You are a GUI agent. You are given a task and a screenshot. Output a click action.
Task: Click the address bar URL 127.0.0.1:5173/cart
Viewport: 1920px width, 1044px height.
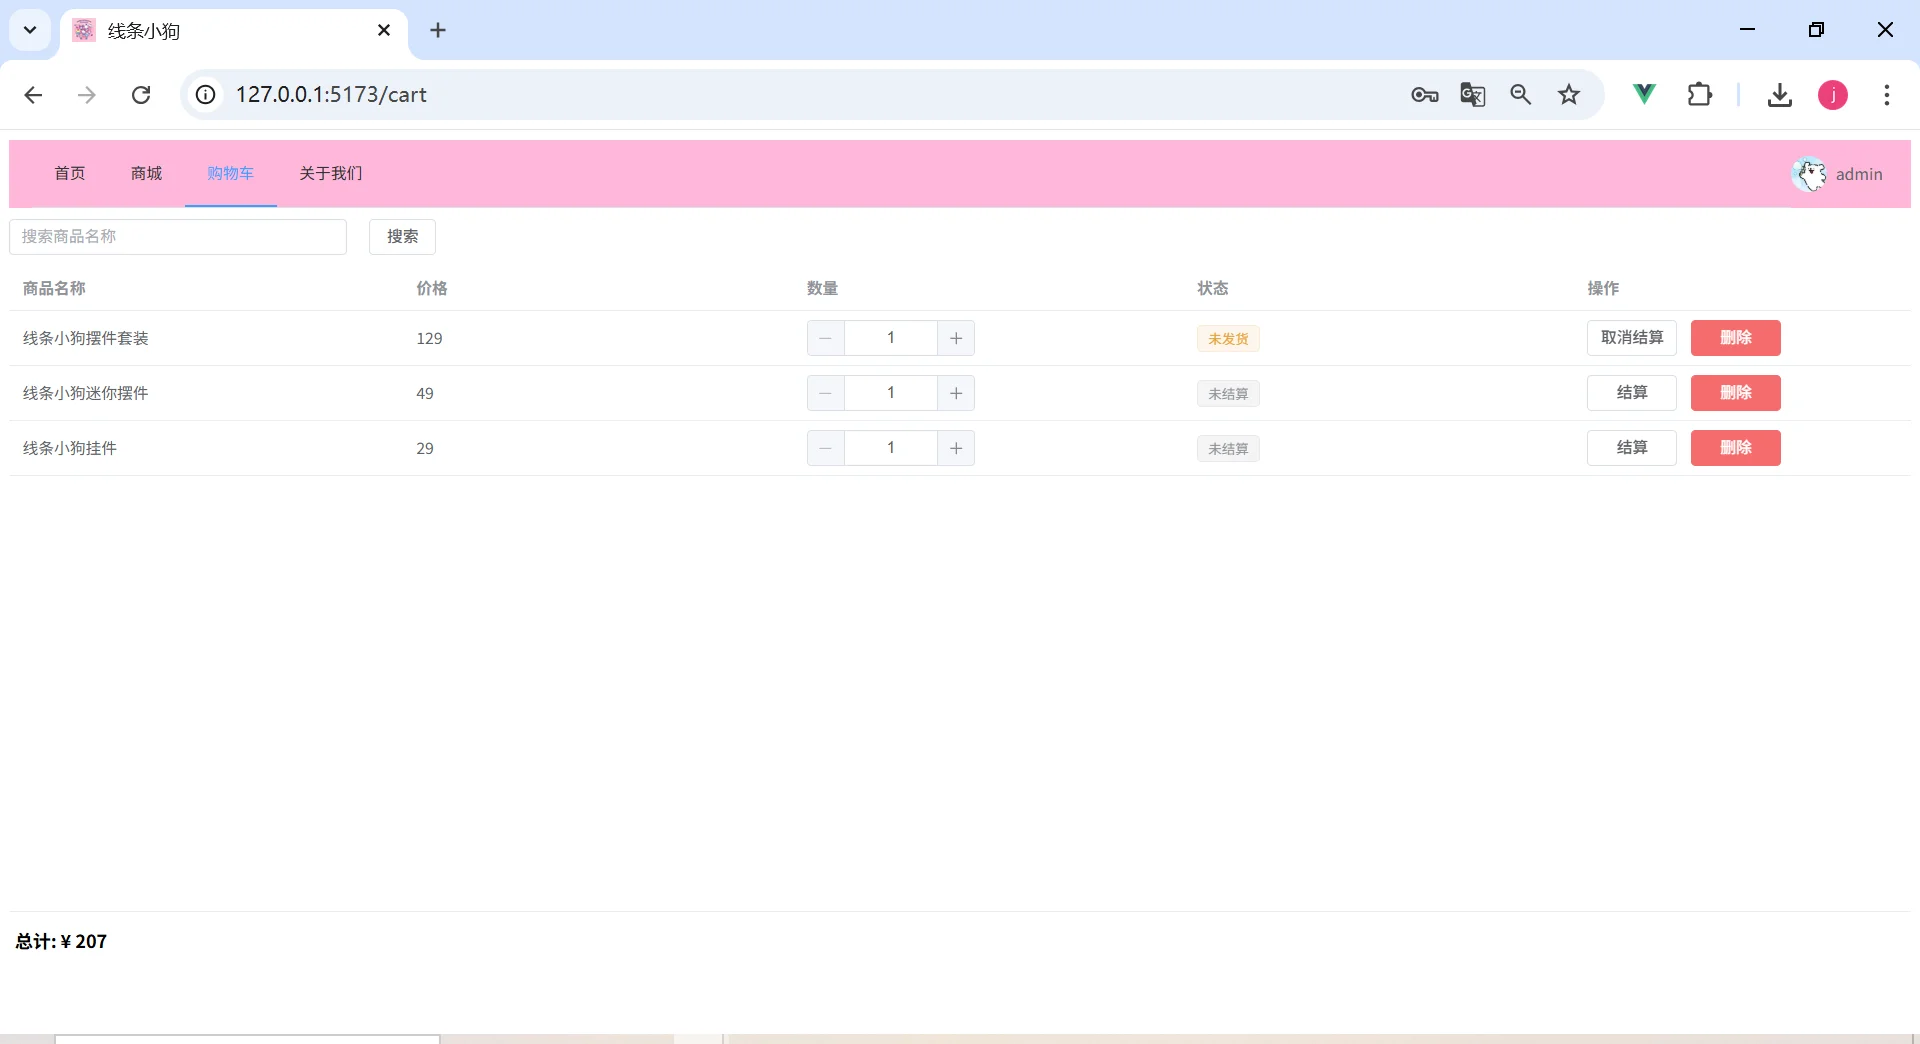[x=331, y=95]
